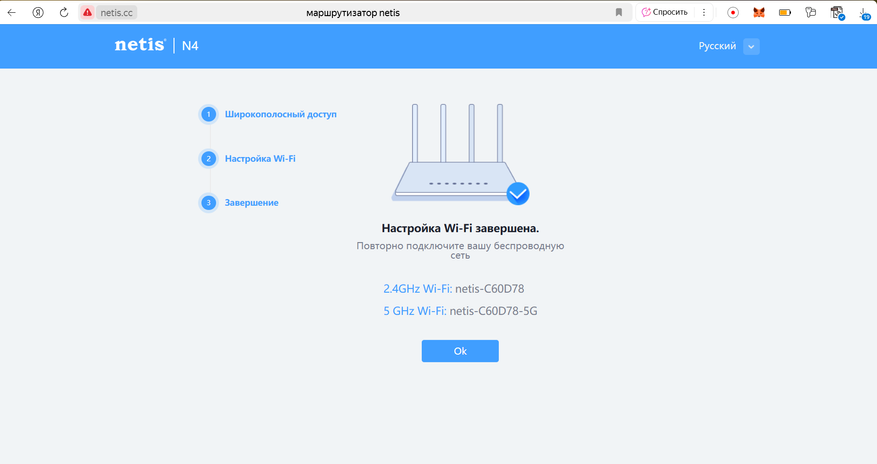Go to Настройка Wi-Fi step

[260, 159]
